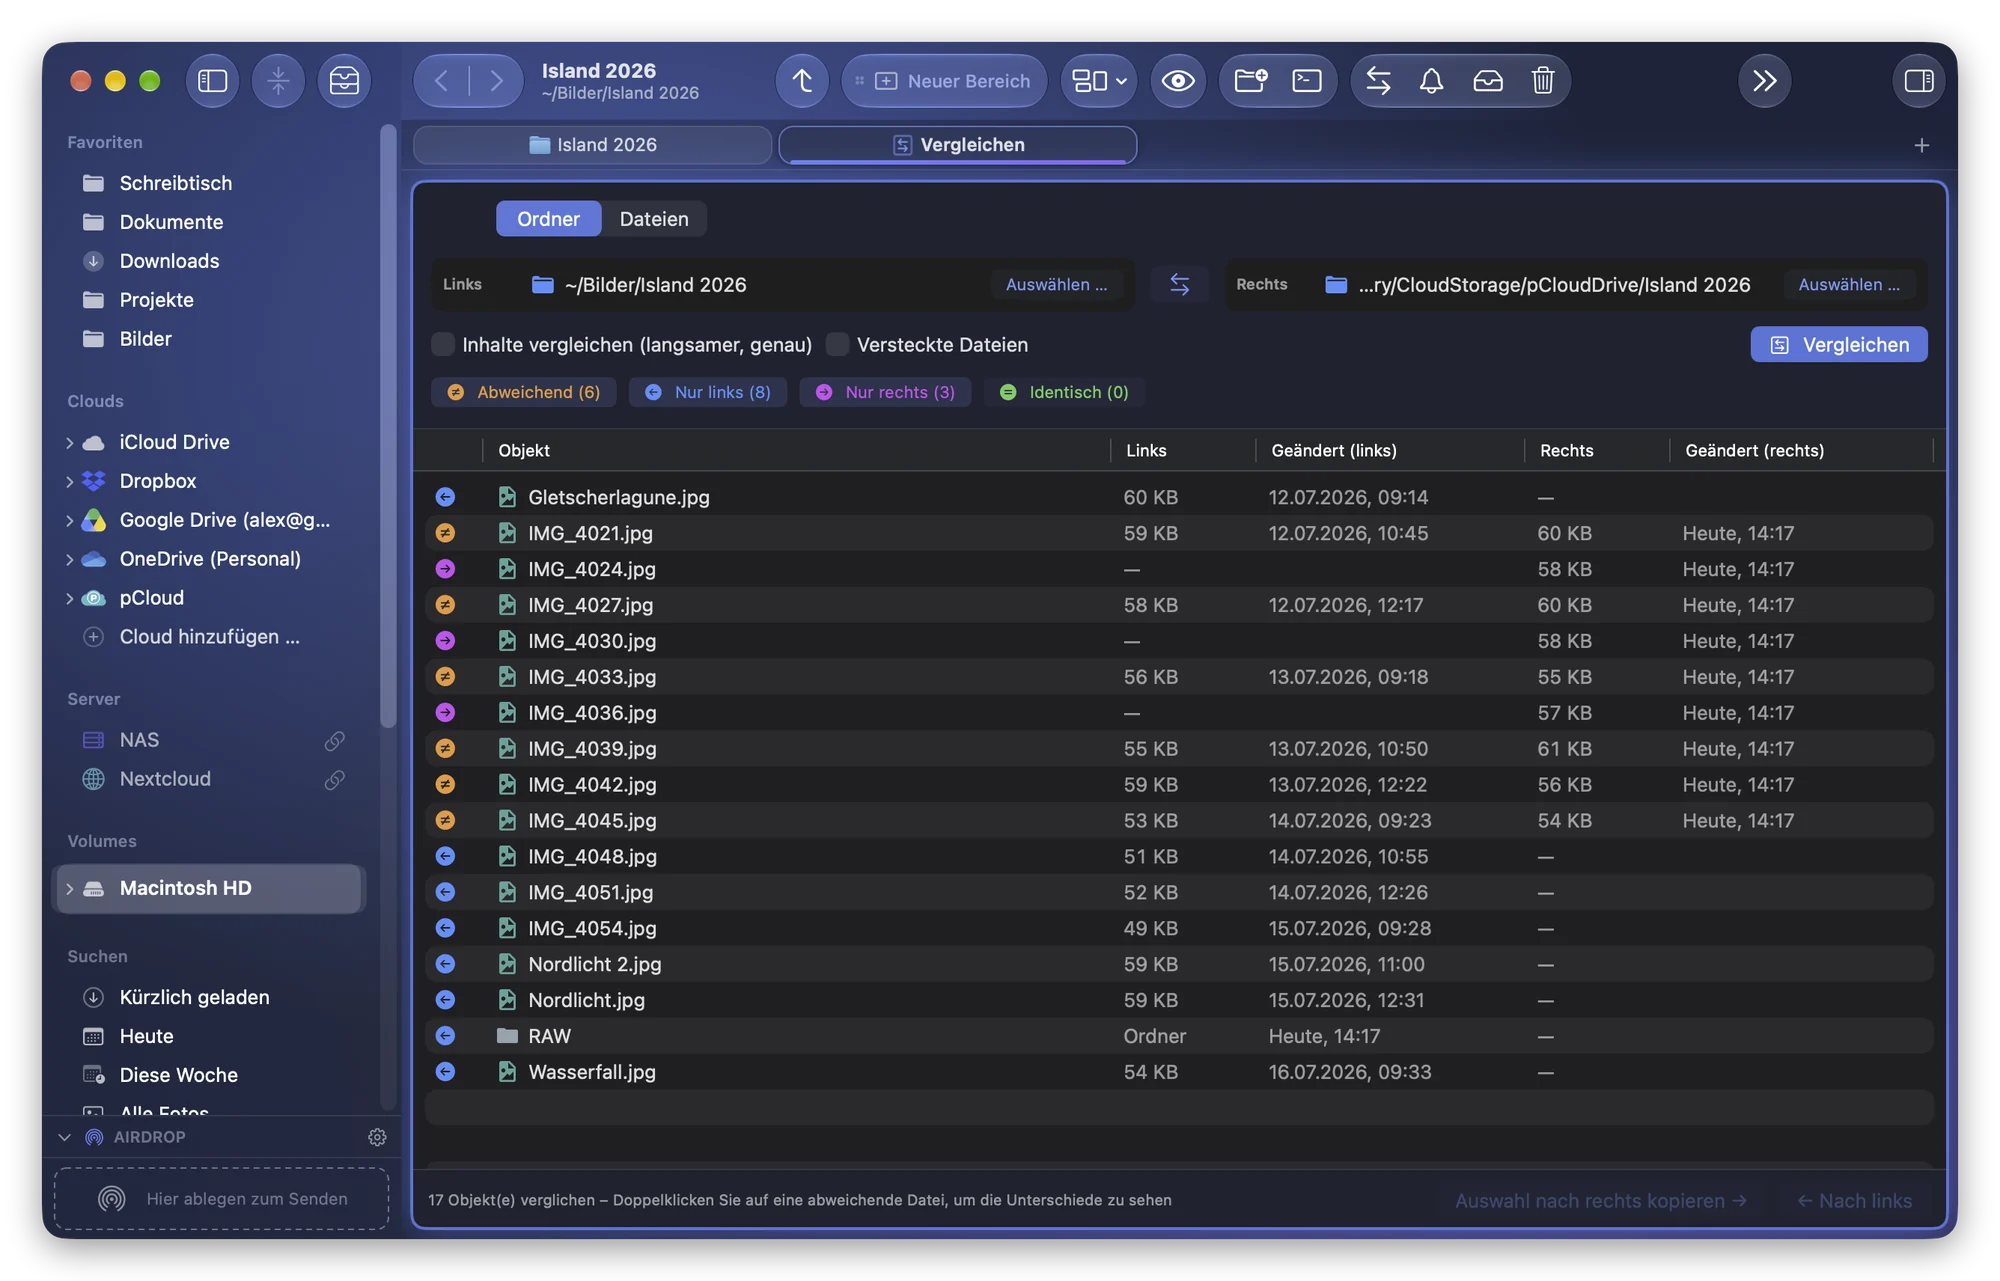Navigate forward with right arrow
2000x1281 pixels.
(495, 81)
